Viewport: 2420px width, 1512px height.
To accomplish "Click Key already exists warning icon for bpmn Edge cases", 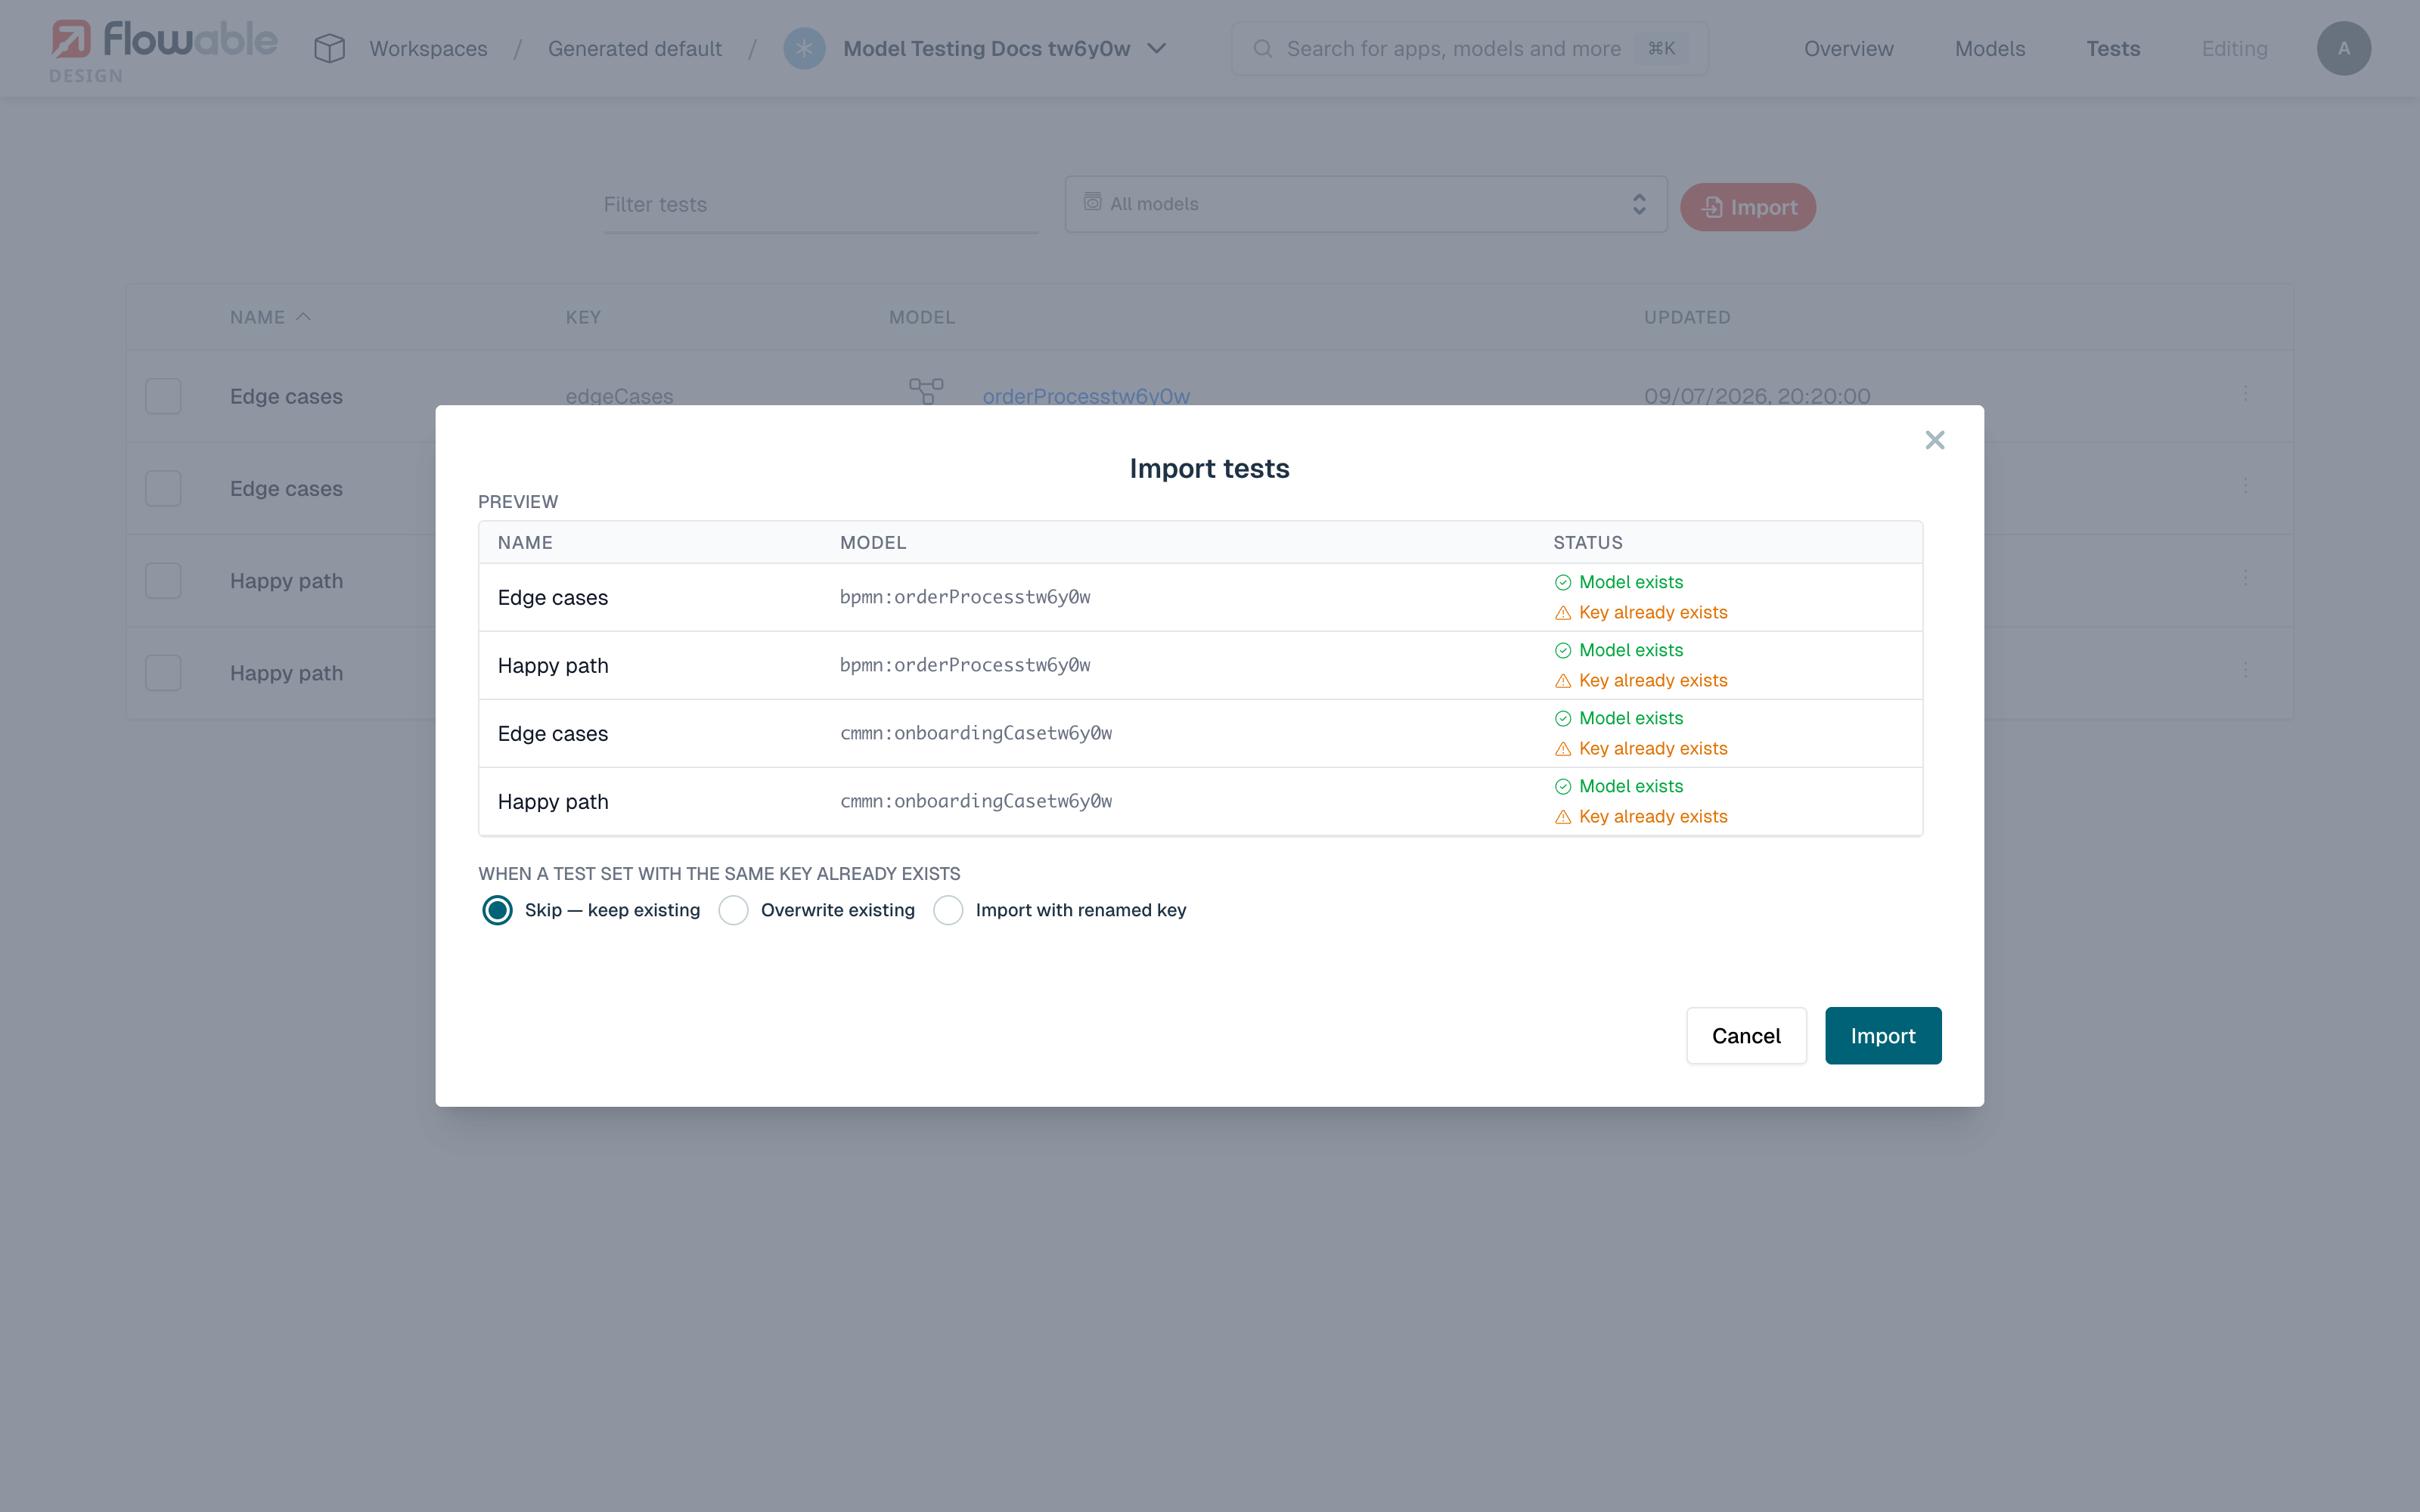I will [1562, 612].
